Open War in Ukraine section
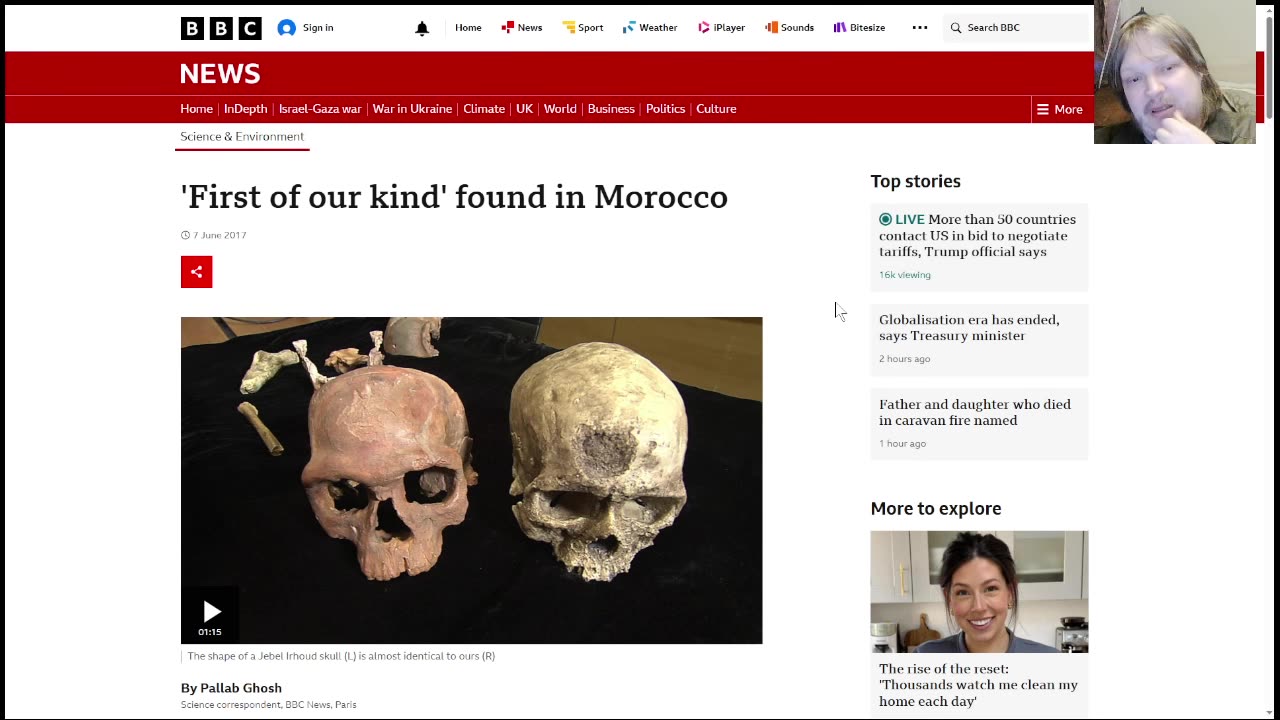The height and width of the screenshot is (720, 1280). point(412,109)
